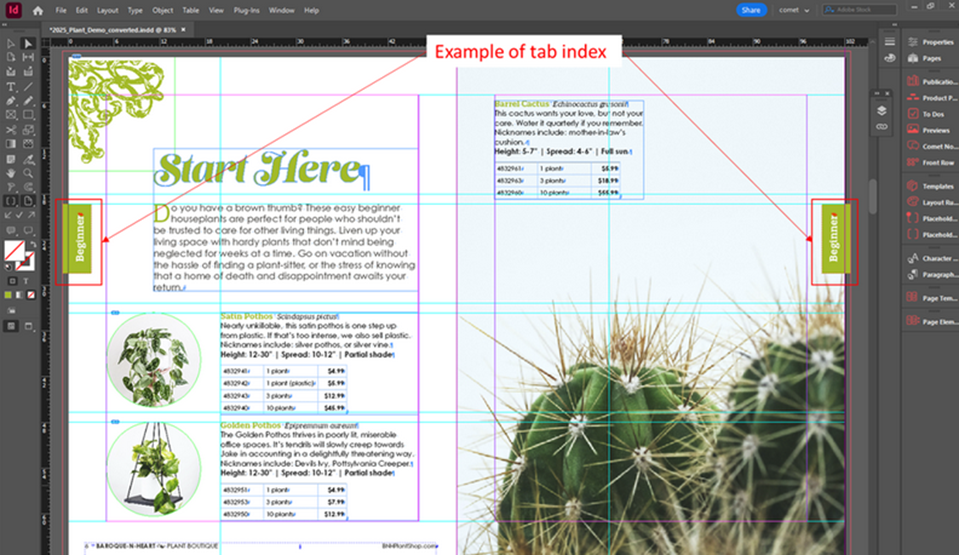This screenshot has width=959, height=555.
Task: Open the comet workspace dropdown
Action: point(794,10)
